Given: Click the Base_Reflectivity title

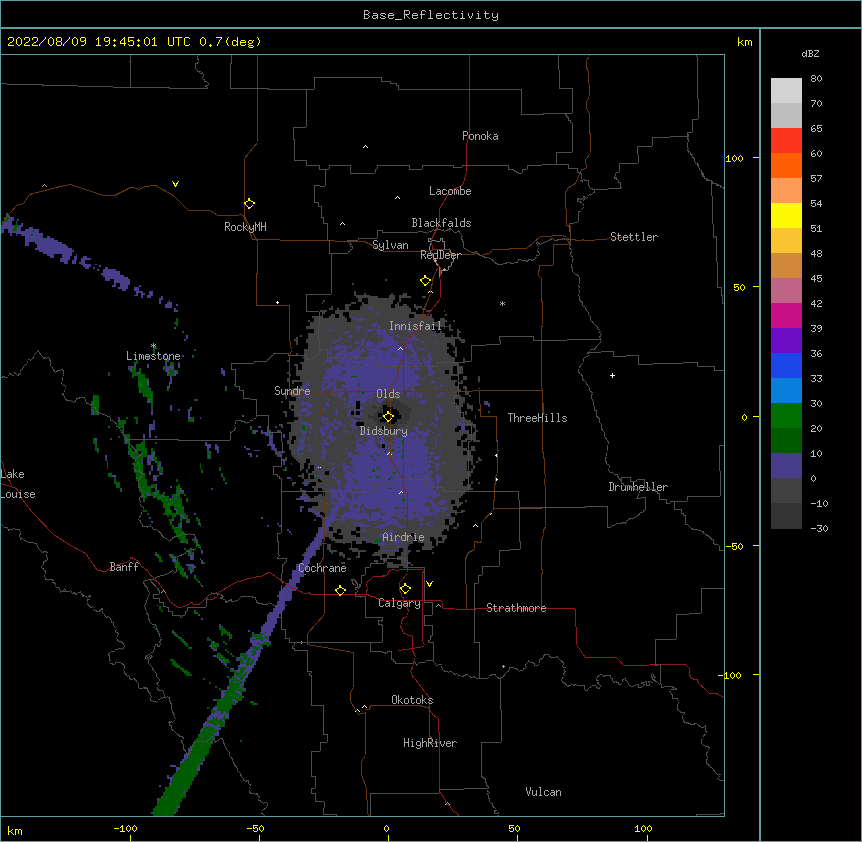Looking at the screenshot, I should coord(431,15).
